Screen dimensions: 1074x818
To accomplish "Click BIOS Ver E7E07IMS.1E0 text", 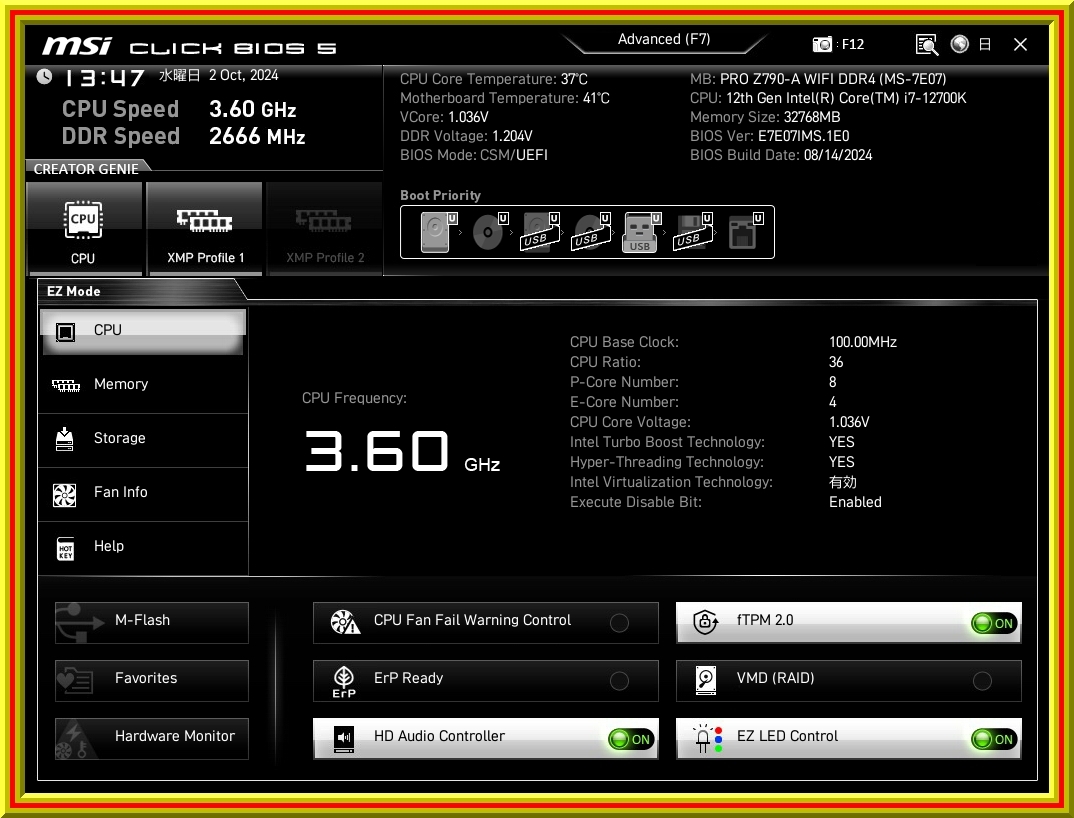I will tap(769, 136).
